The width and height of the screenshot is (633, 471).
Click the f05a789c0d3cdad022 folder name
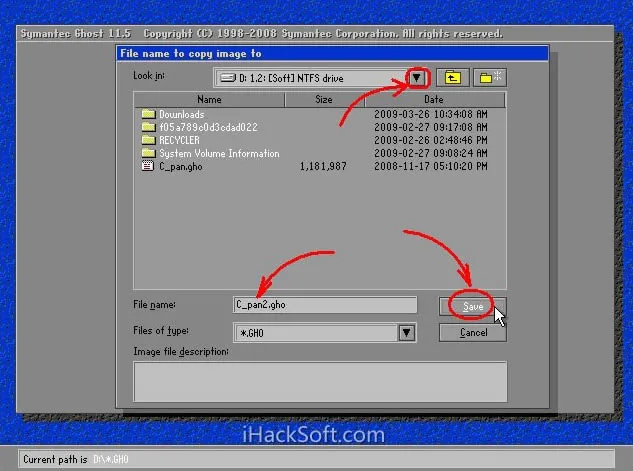208,127
